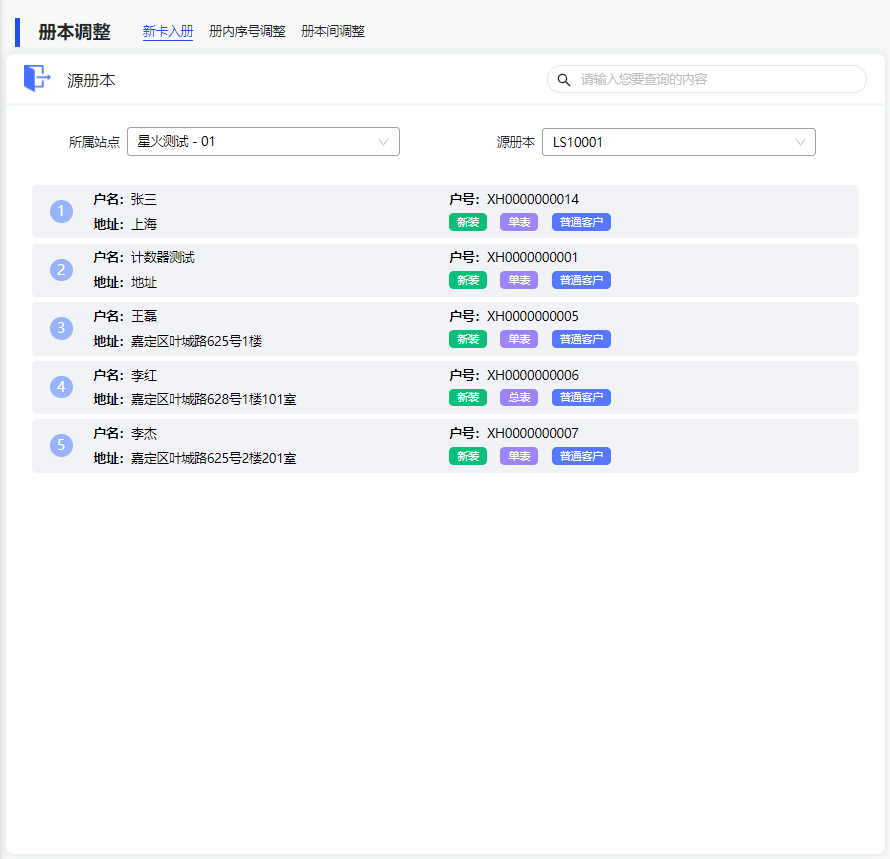
Task: Click the 单表 tag for XH0000000014
Action: point(519,222)
